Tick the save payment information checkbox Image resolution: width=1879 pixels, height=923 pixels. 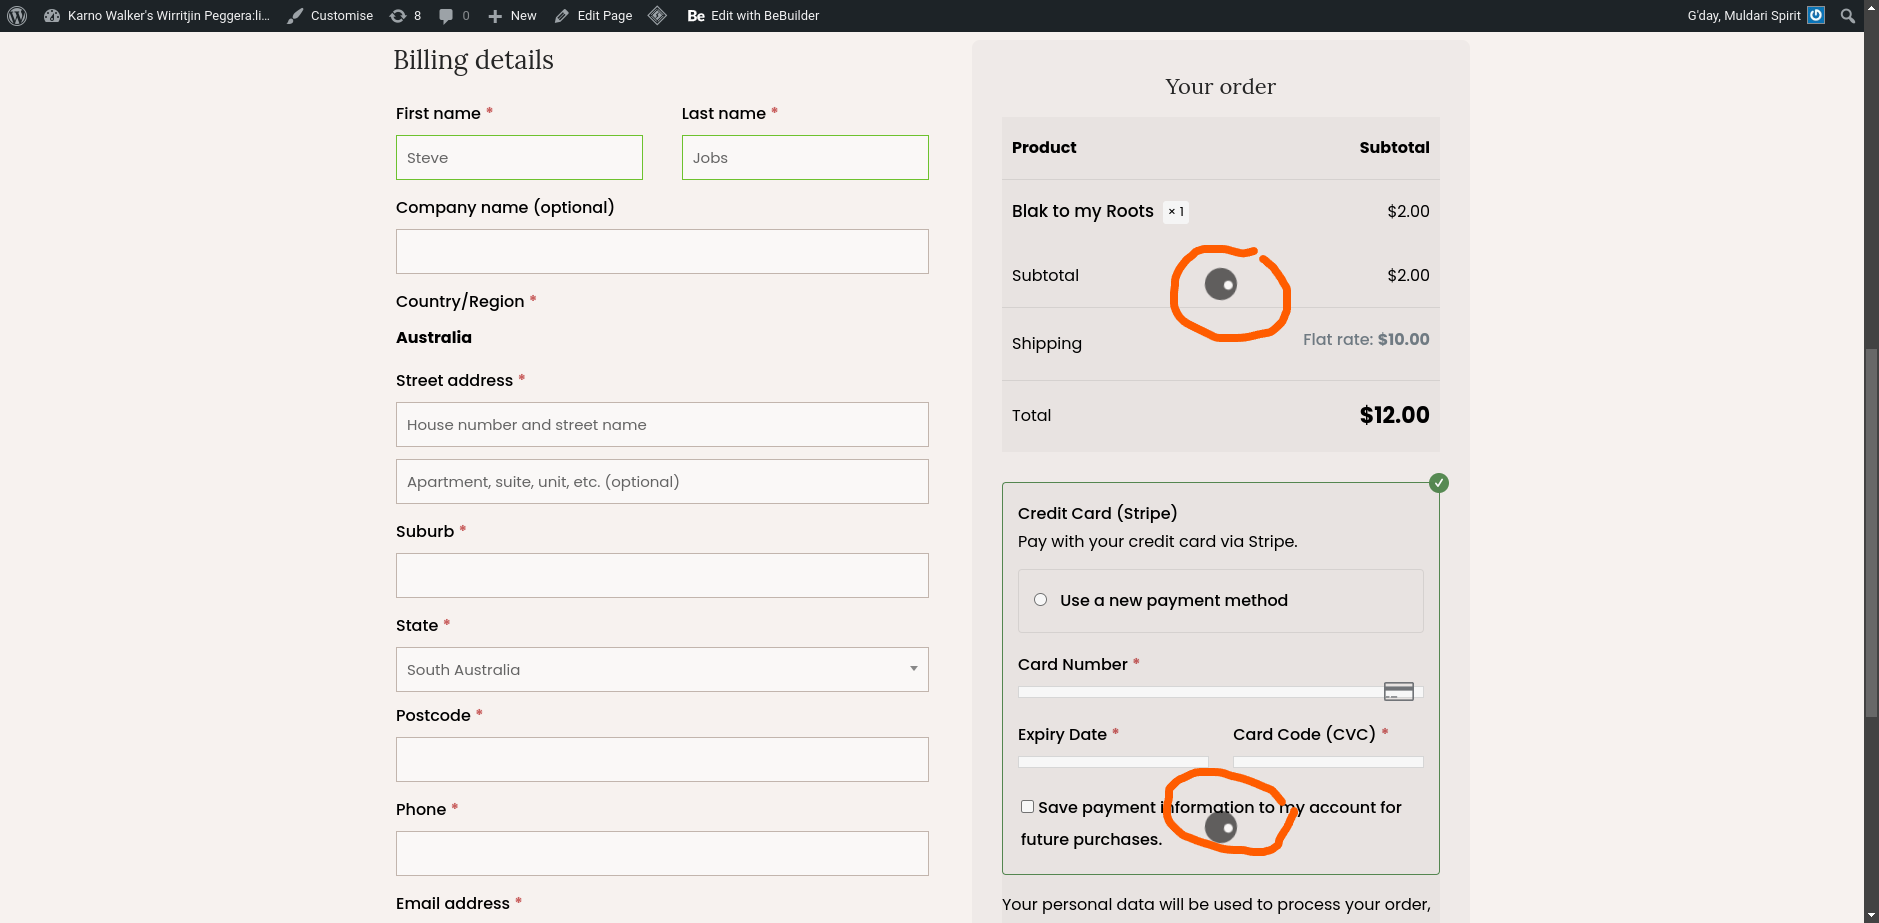click(x=1027, y=807)
